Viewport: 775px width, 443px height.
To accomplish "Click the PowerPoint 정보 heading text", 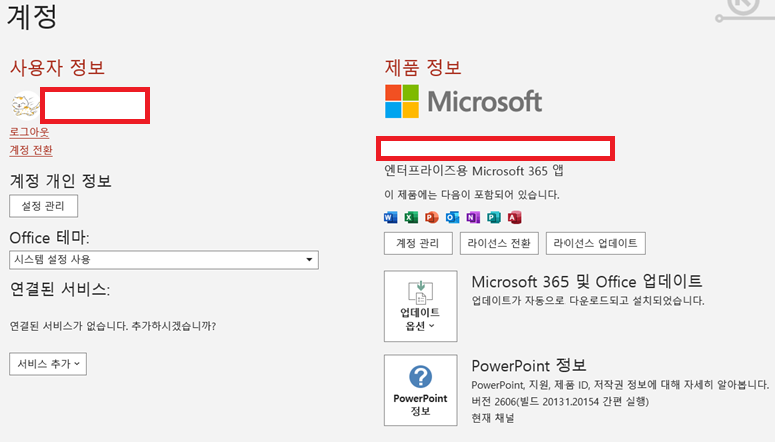I will coord(529,365).
